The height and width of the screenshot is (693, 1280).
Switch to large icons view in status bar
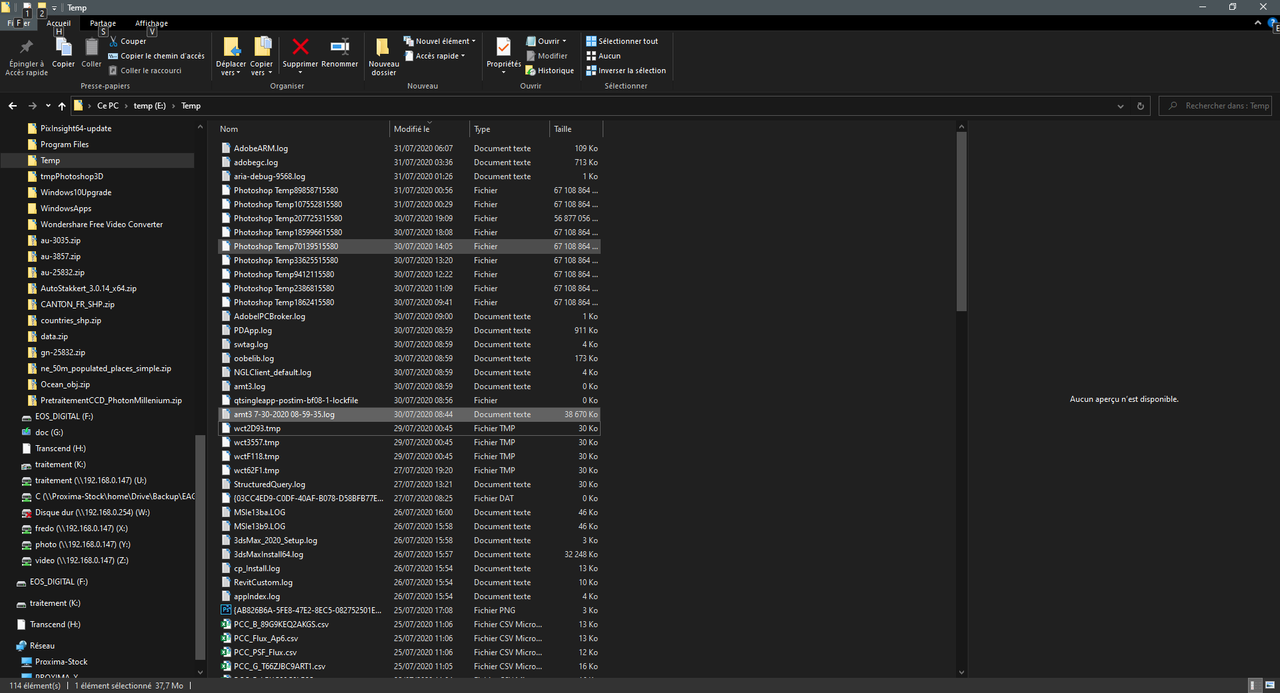click(1271, 686)
